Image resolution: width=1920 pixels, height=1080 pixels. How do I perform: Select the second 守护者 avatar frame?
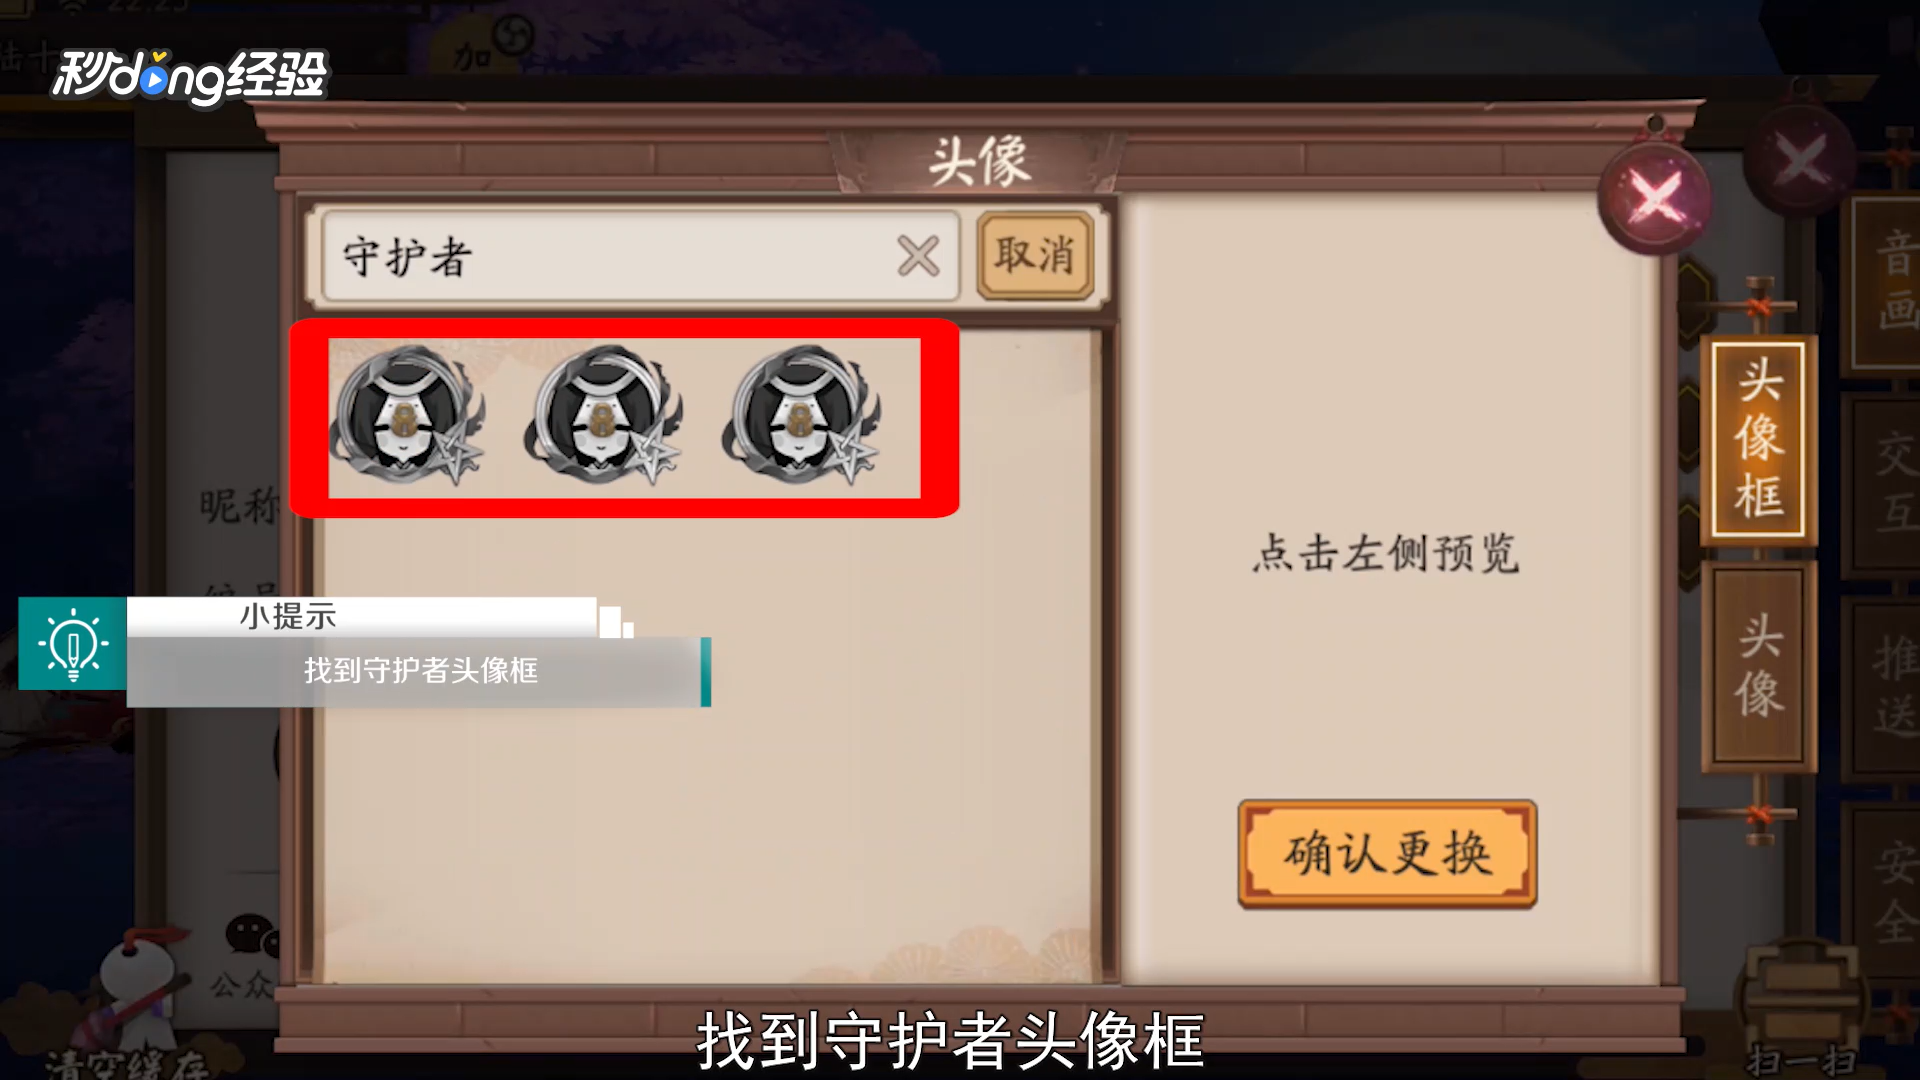point(604,416)
